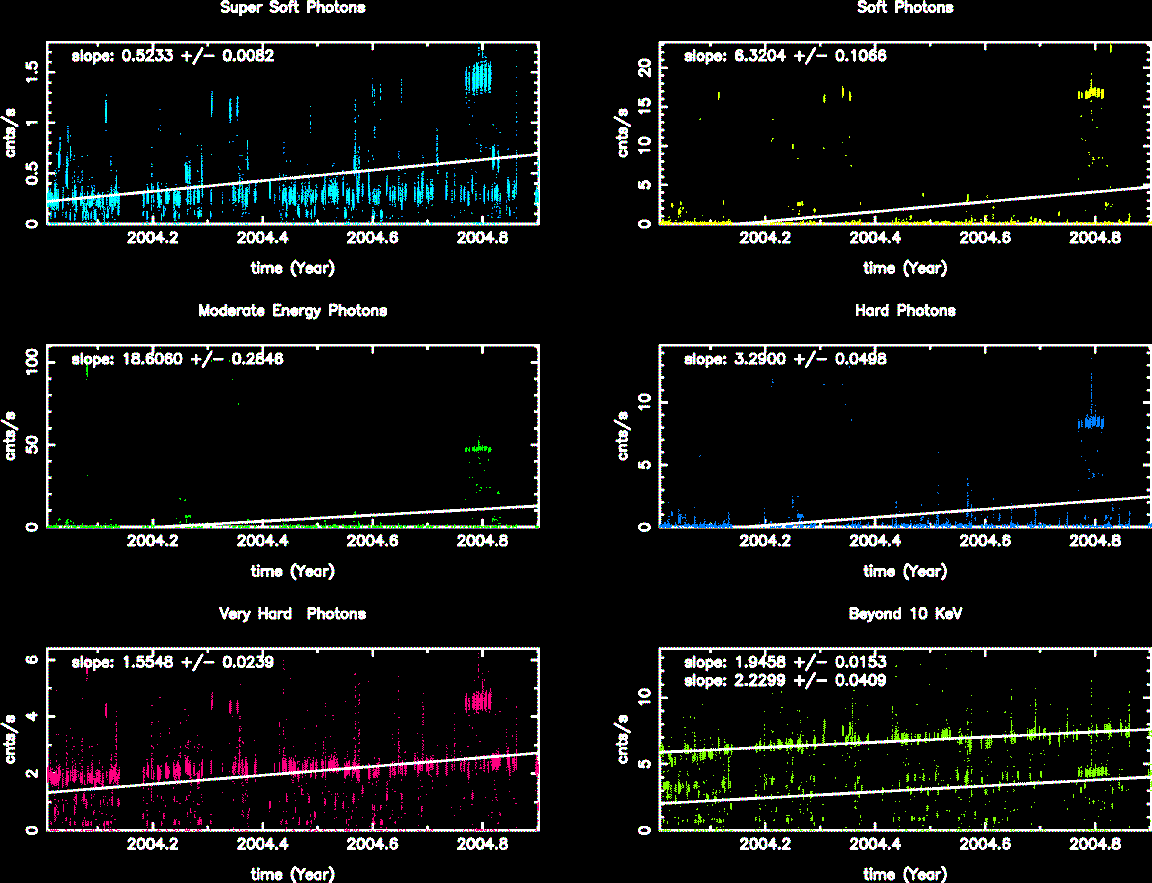Click slope 3.2900 label in Hard Photons plot
The width and height of the screenshot is (1152, 883).
pyautogui.click(x=785, y=359)
